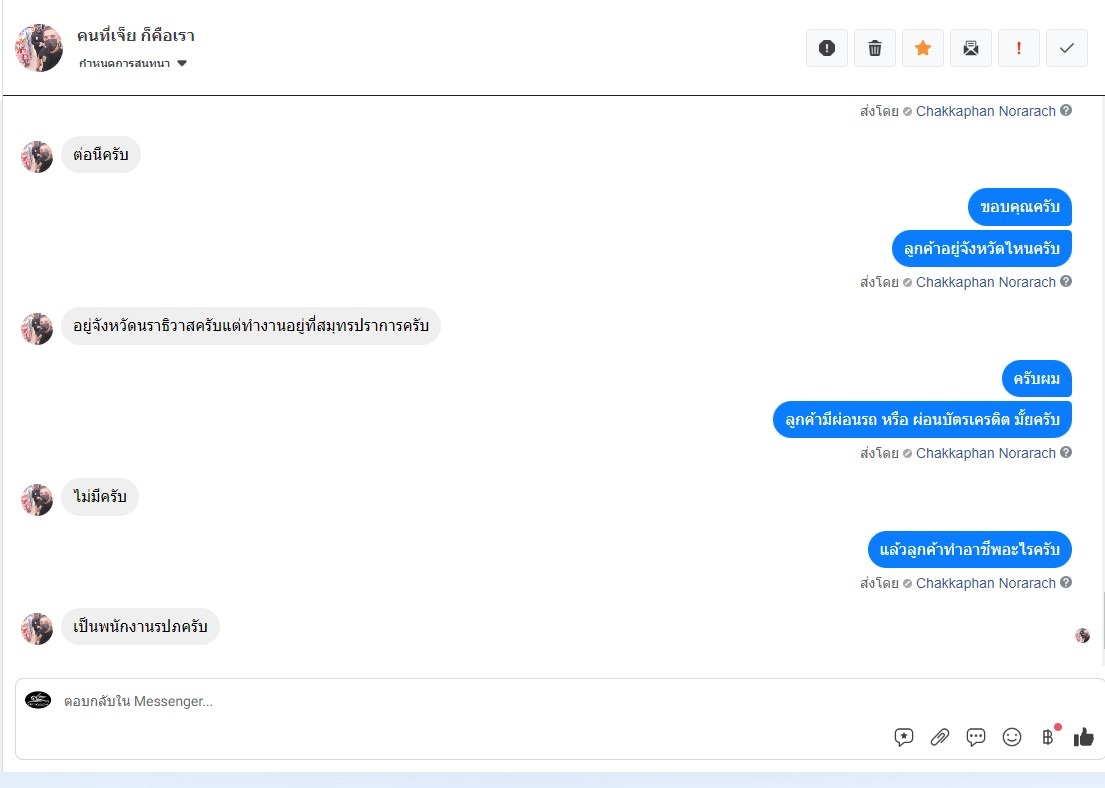Select the message bubble ลูกค้าอยู่จังหวัดไหนครับ
Screen dimensions: 1105x788
(x=982, y=248)
